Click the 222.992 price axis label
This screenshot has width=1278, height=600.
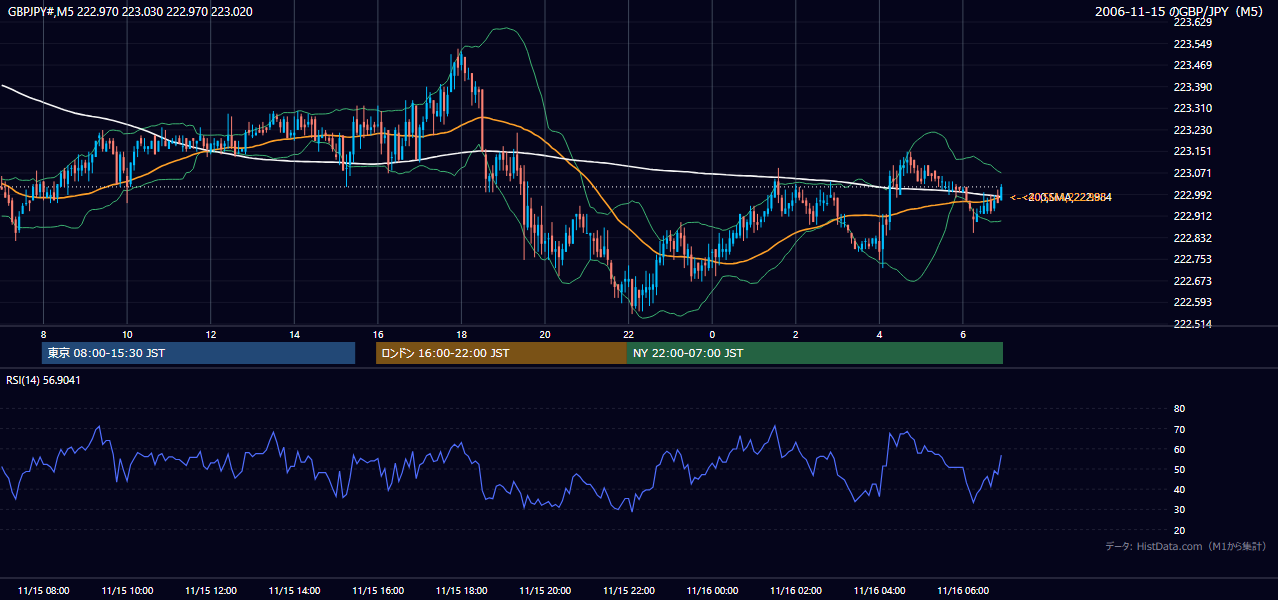(x=1192, y=194)
